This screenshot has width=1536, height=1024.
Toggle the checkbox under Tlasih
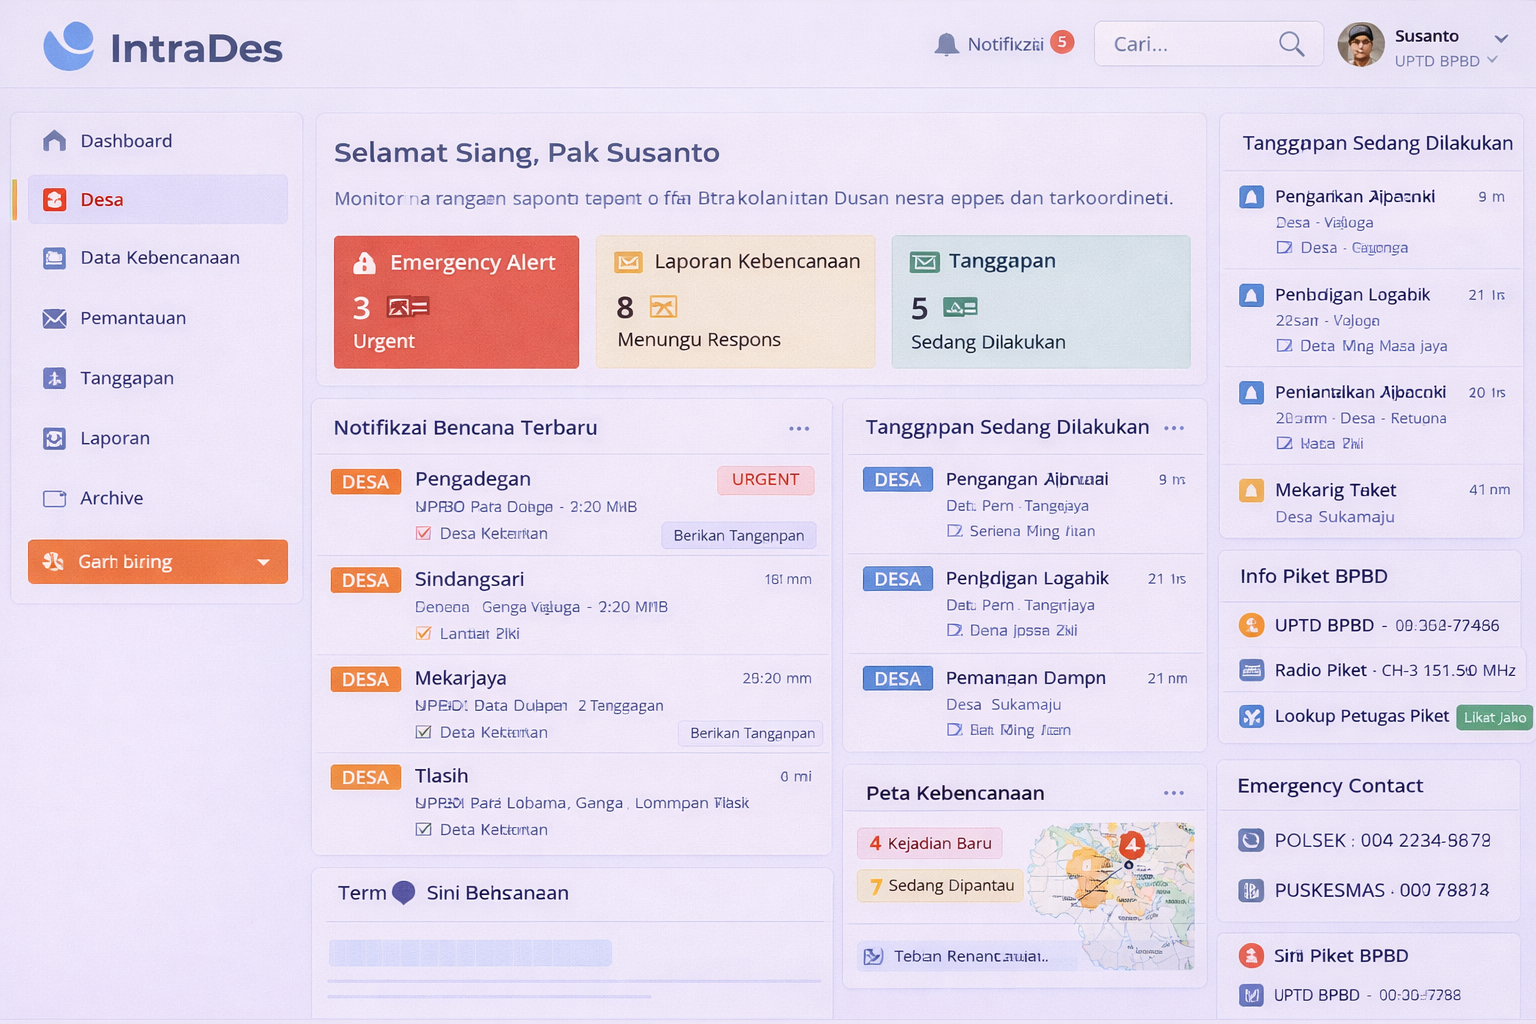click(424, 829)
